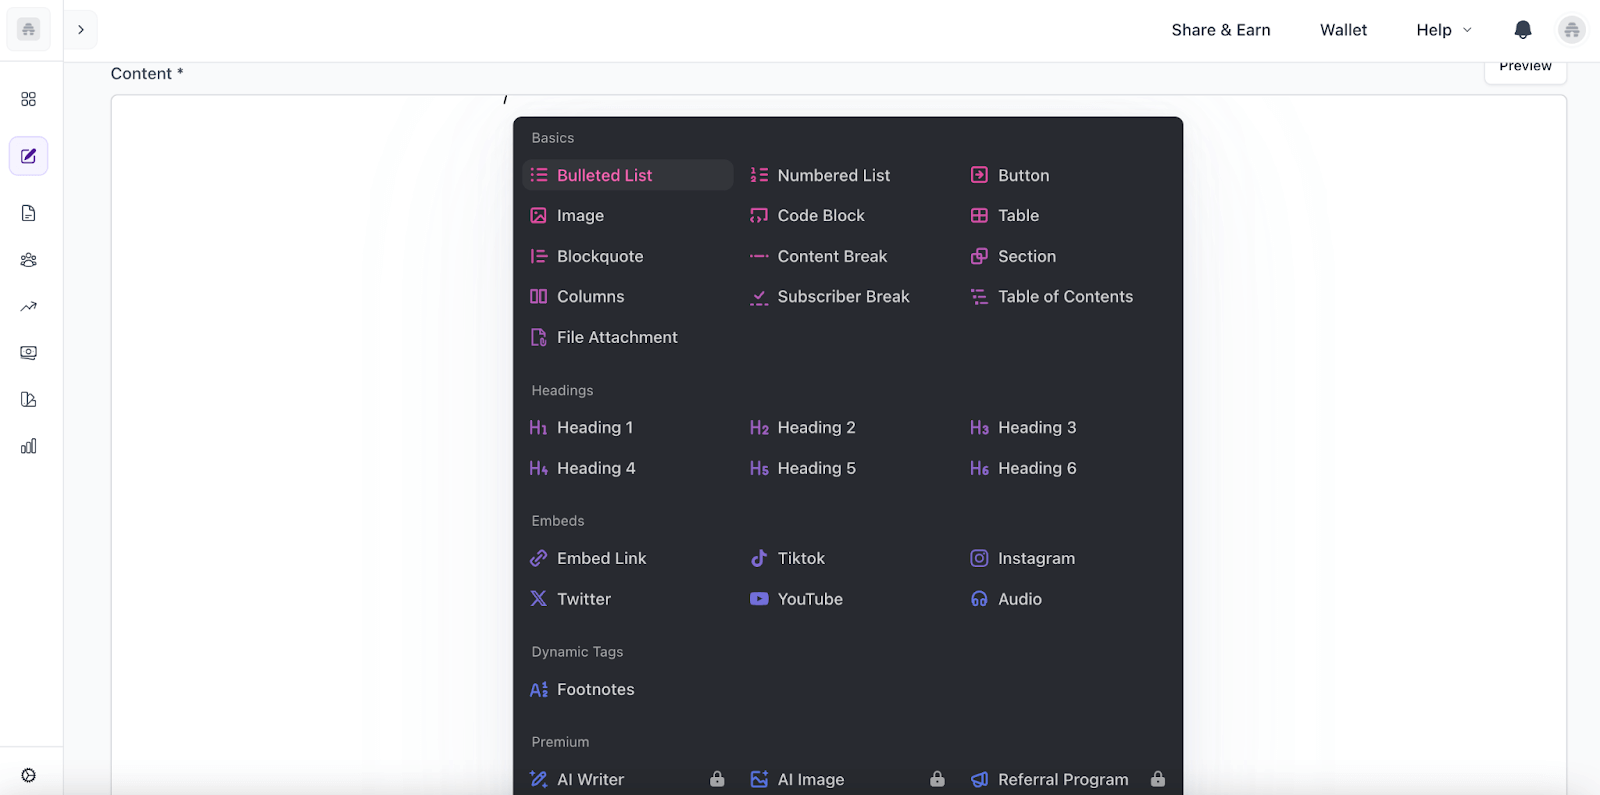The image size is (1600, 795).
Task: Click the Columns icon
Action: tap(539, 296)
